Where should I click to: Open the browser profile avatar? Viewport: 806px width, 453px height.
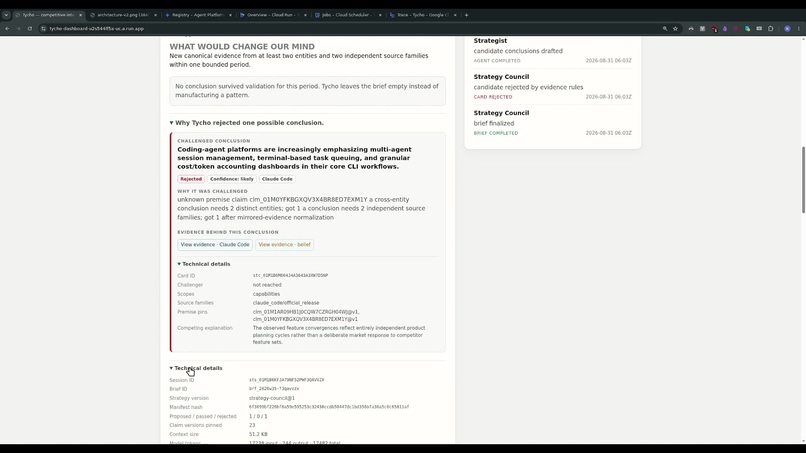pos(787,29)
